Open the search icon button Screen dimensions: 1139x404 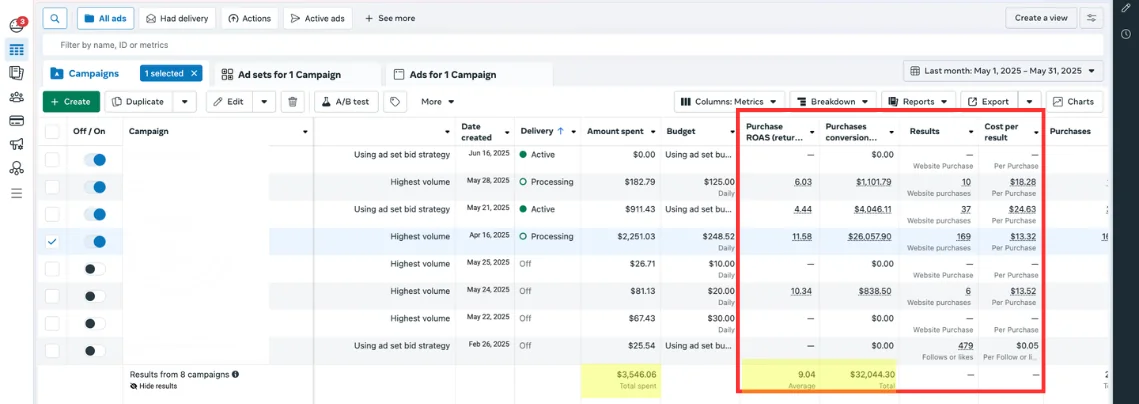54,18
